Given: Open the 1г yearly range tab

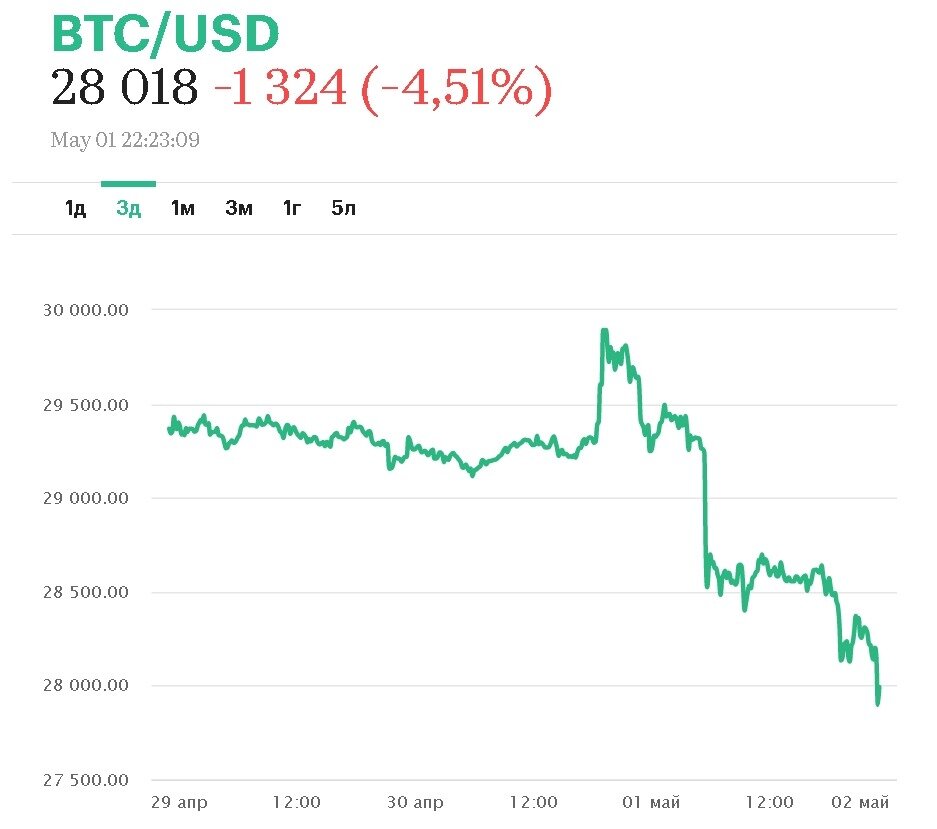Looking at the screenshot, I should tap(291, 208).
